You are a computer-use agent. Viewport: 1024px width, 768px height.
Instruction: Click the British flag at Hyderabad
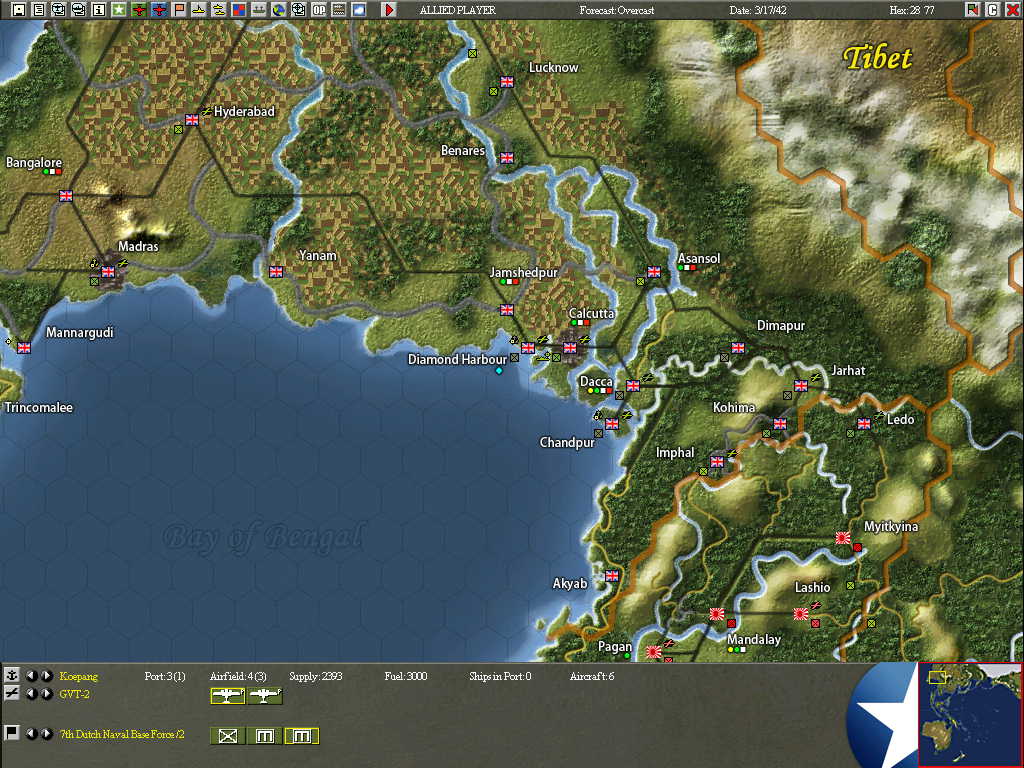click(x=192, y=120)
